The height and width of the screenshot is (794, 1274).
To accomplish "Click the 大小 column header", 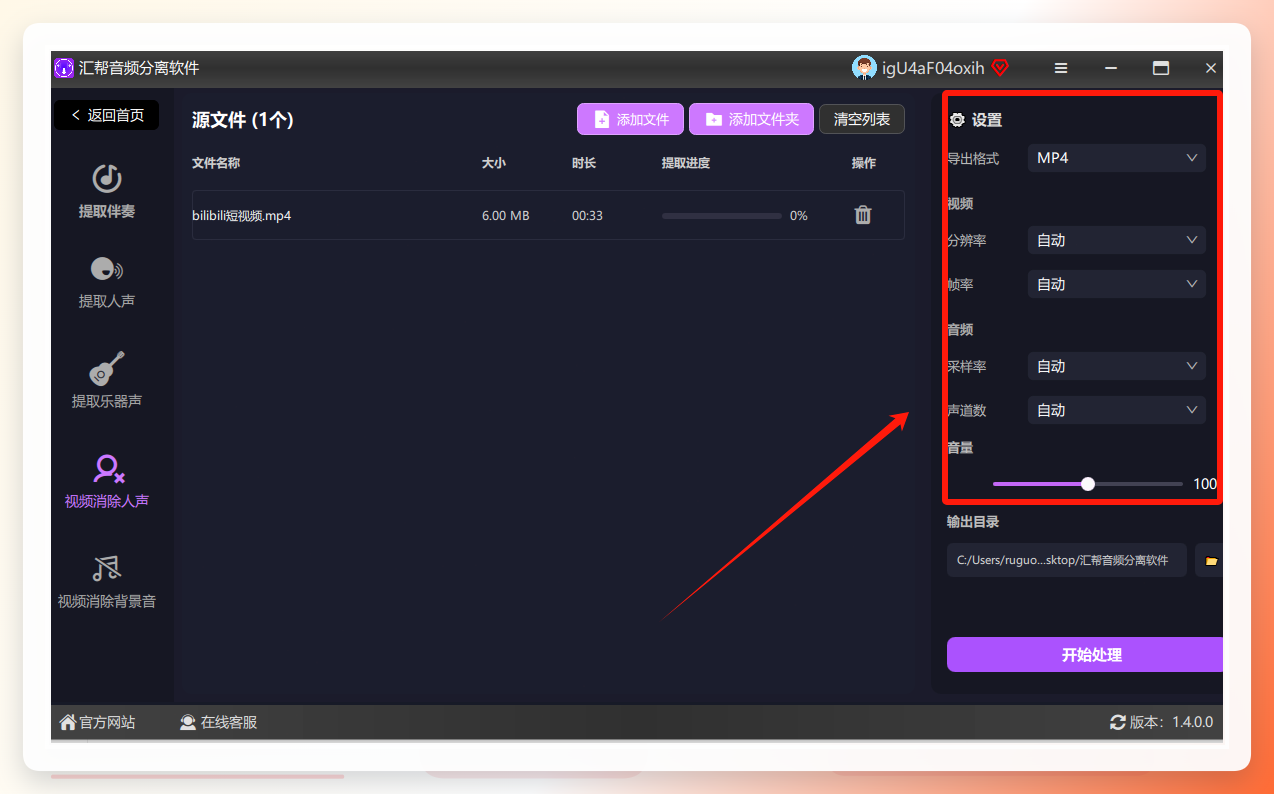I will click(494, 163).
